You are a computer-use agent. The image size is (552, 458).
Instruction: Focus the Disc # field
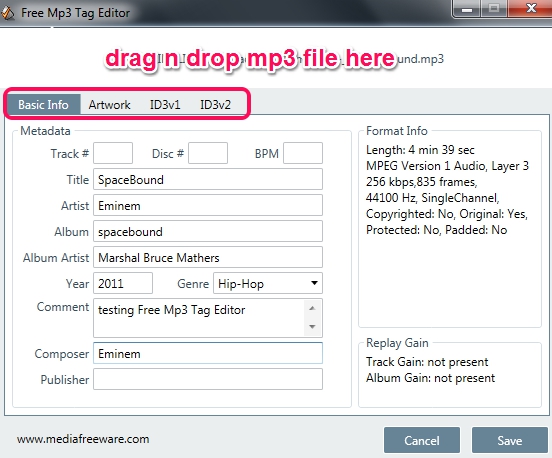pos(208,153)
